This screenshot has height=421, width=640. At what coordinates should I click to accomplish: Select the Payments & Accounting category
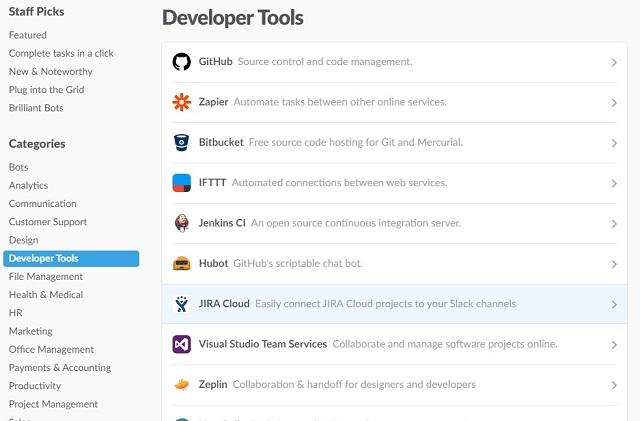pos(60,368)
